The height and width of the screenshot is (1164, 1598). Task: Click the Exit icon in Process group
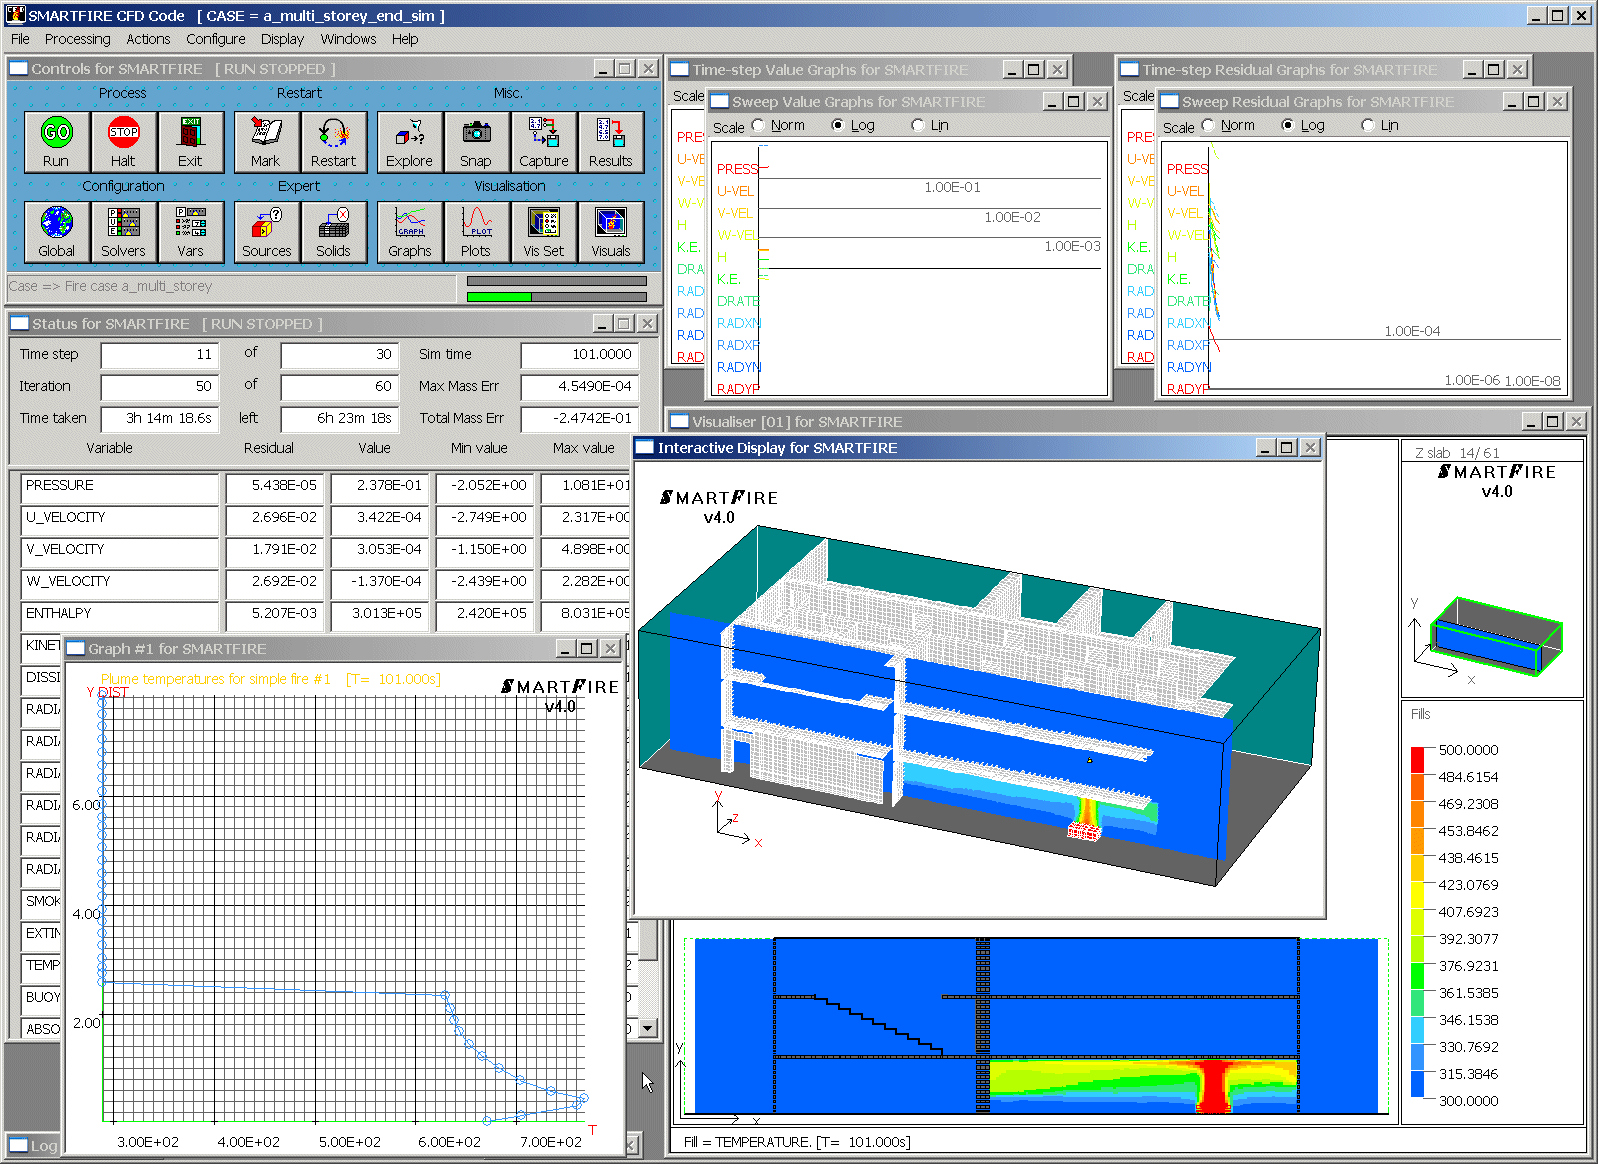(190, 141)
